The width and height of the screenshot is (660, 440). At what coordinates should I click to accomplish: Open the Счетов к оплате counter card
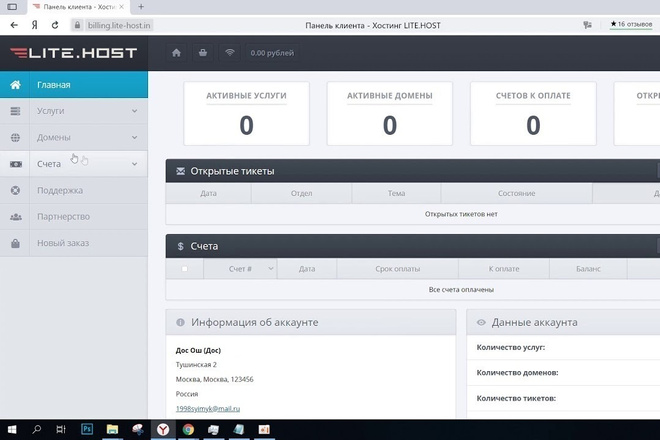coord(533,114)
